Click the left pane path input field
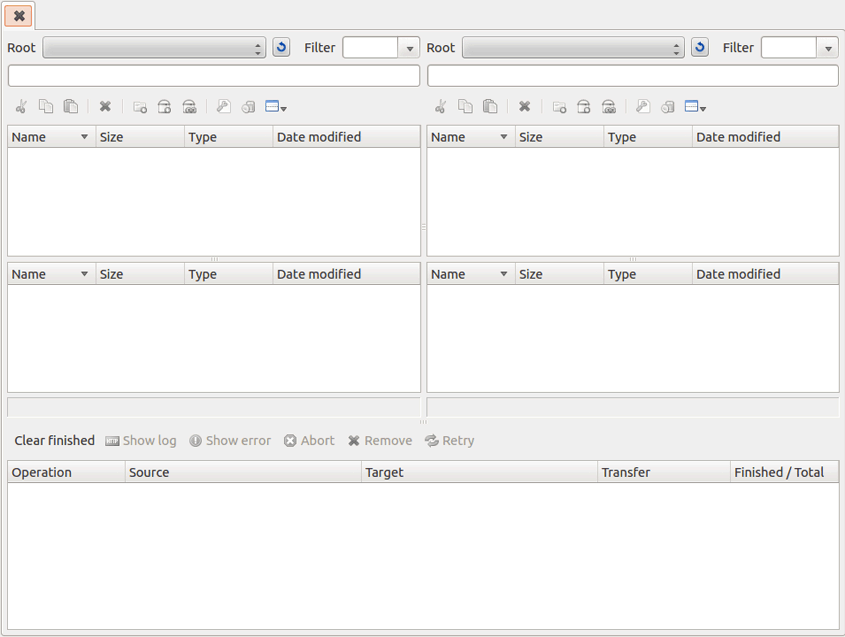 click(x=214, y=76)
